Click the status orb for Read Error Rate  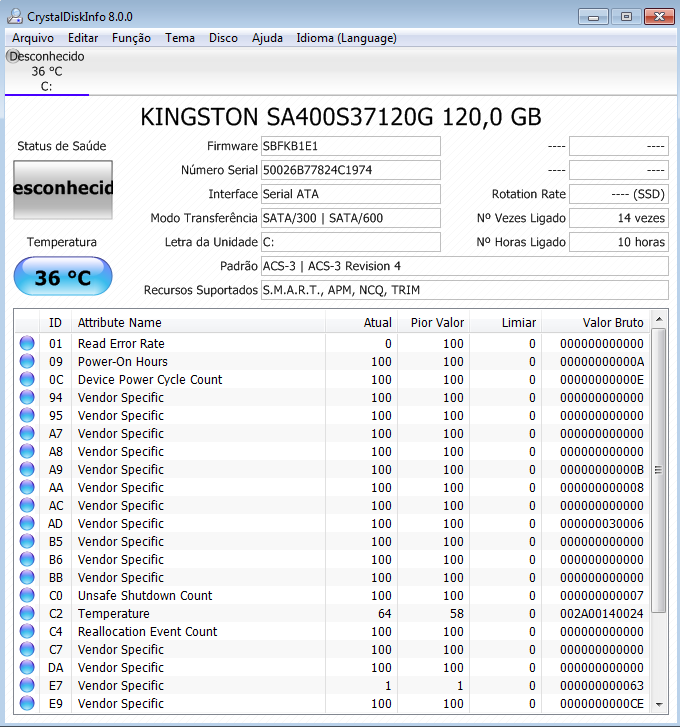point(27,343)
